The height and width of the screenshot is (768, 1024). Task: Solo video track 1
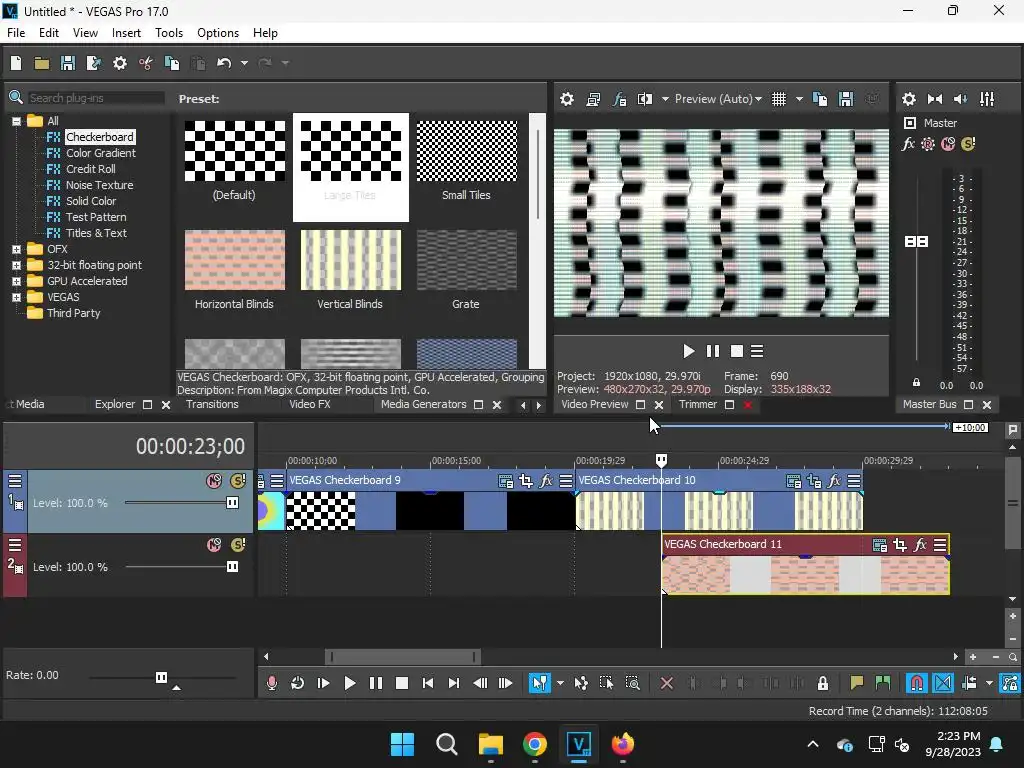click(x=238, y=481)
